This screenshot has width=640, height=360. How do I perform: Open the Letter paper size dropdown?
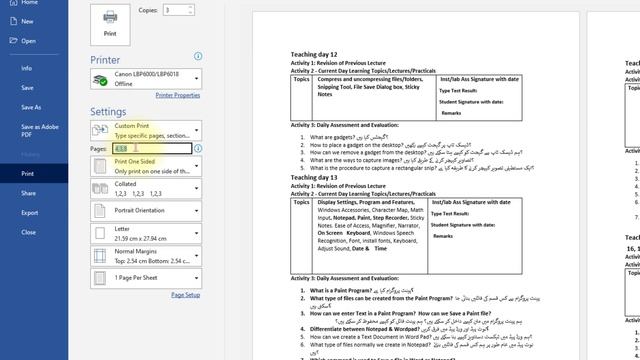tap(146, 233)
